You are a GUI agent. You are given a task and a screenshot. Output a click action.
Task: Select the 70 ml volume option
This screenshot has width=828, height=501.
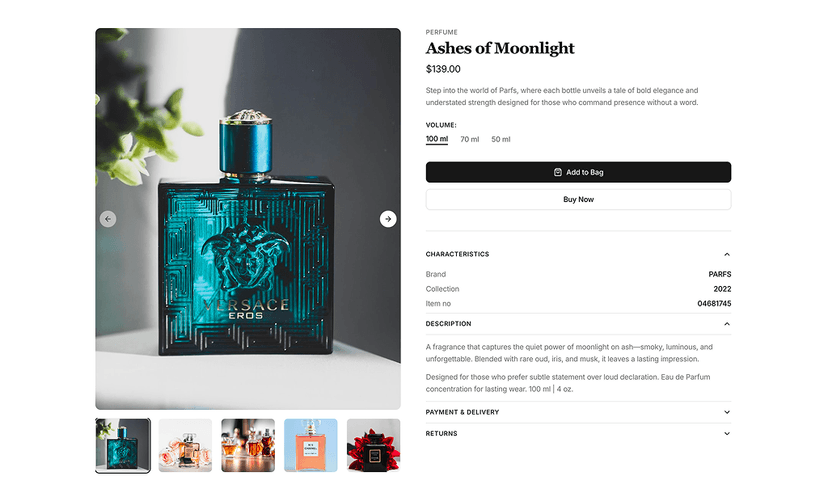point(469,139)
